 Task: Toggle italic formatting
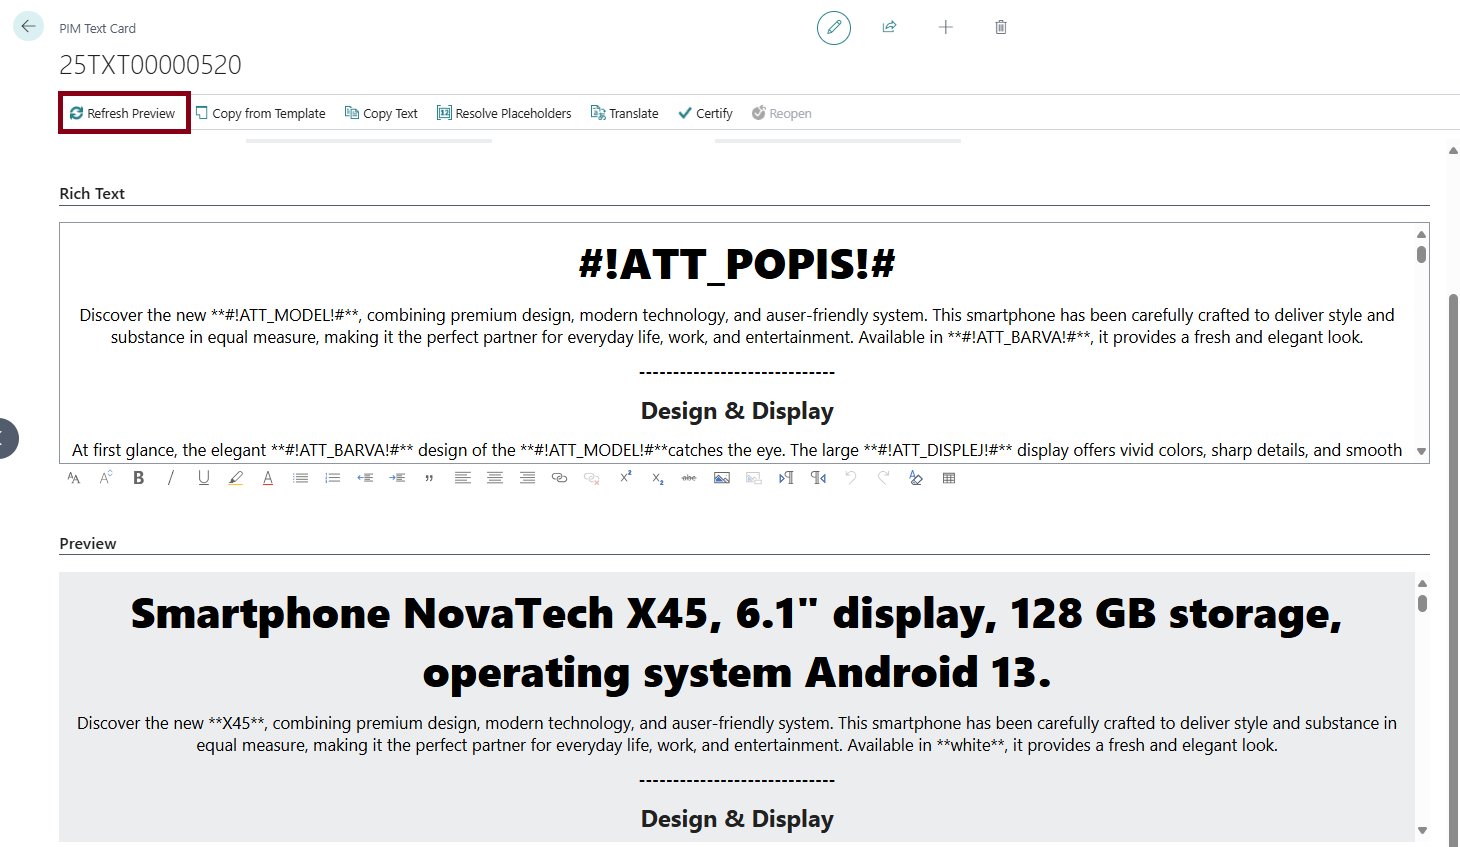pyautogui.click(x=171, y=477)
